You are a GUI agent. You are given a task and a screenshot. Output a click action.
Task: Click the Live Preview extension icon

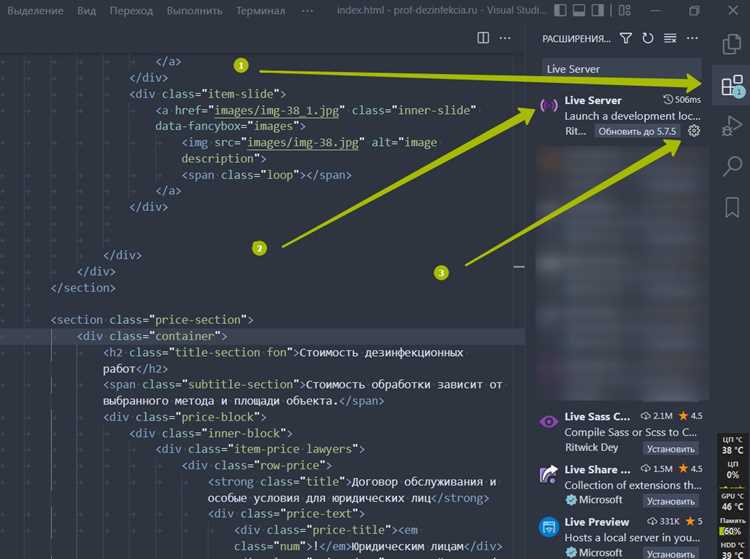pos(549,527)
